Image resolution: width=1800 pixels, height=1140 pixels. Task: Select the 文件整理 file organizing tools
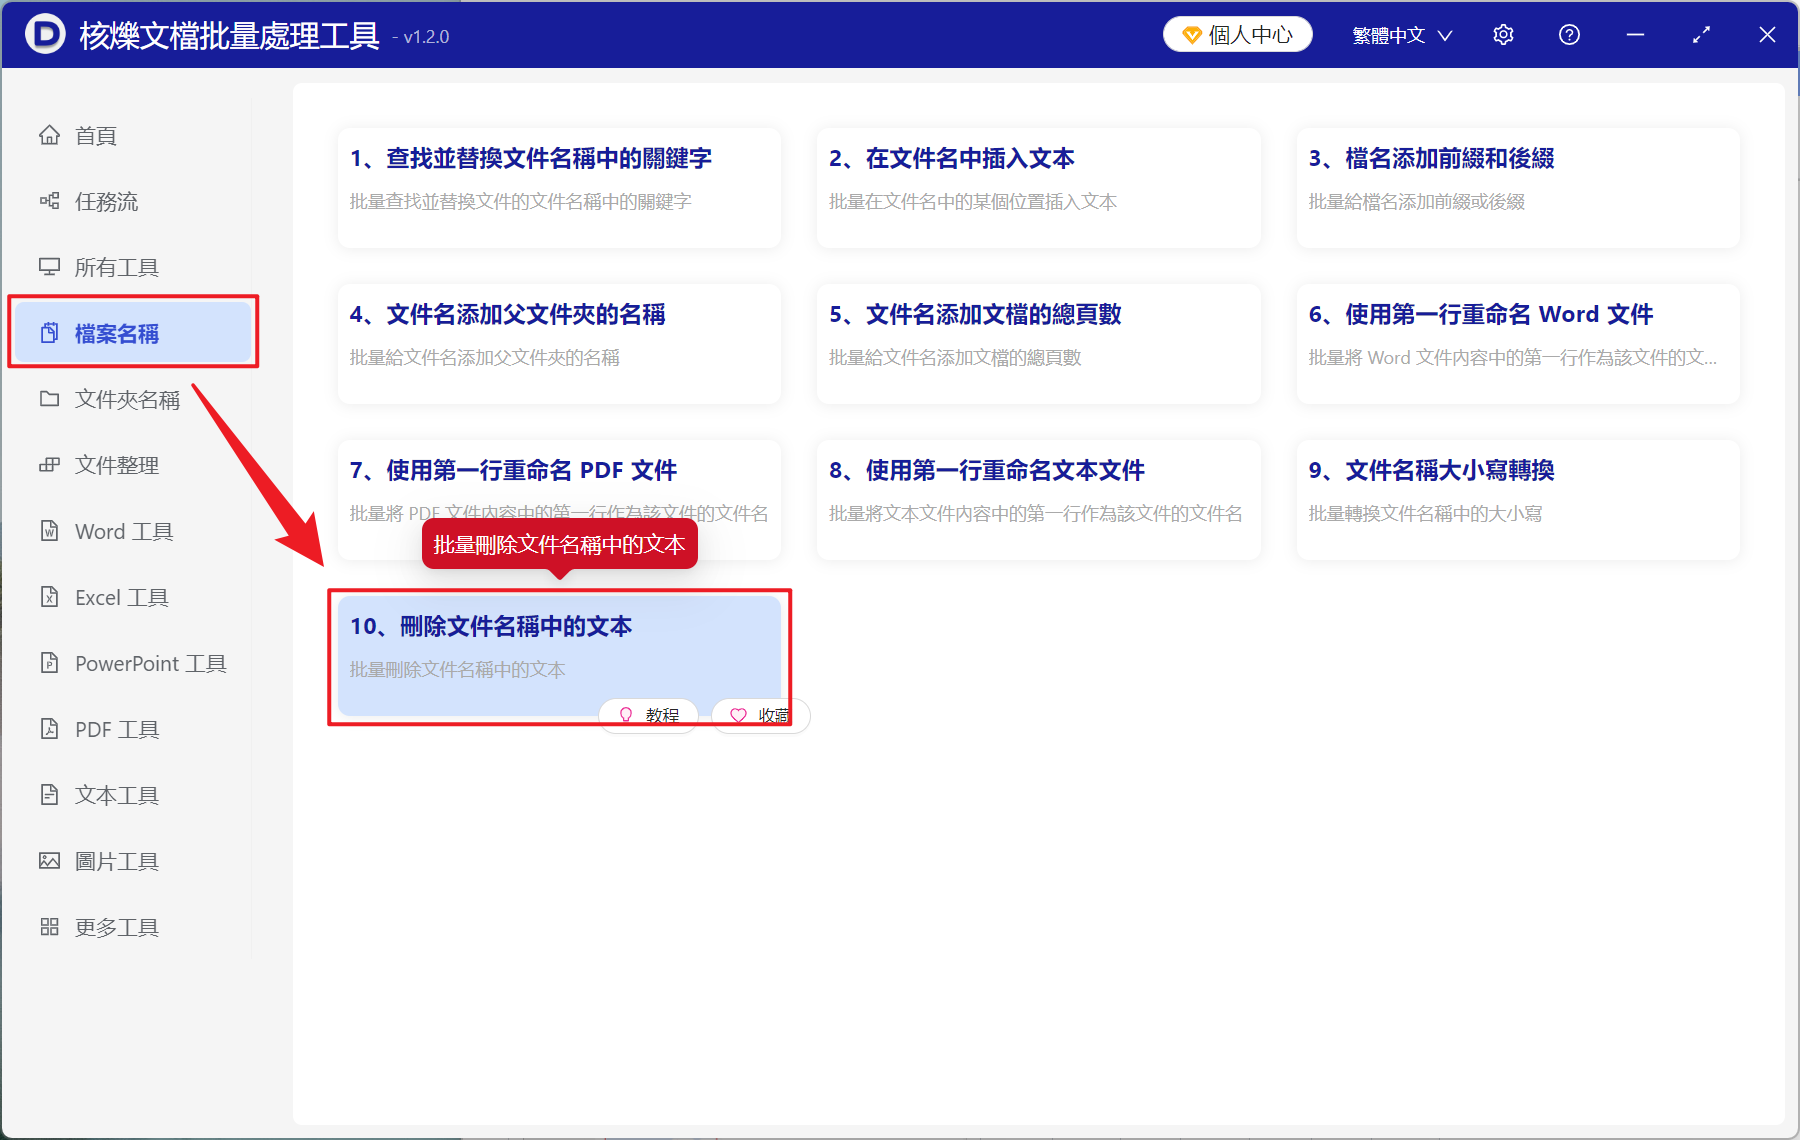115,464
